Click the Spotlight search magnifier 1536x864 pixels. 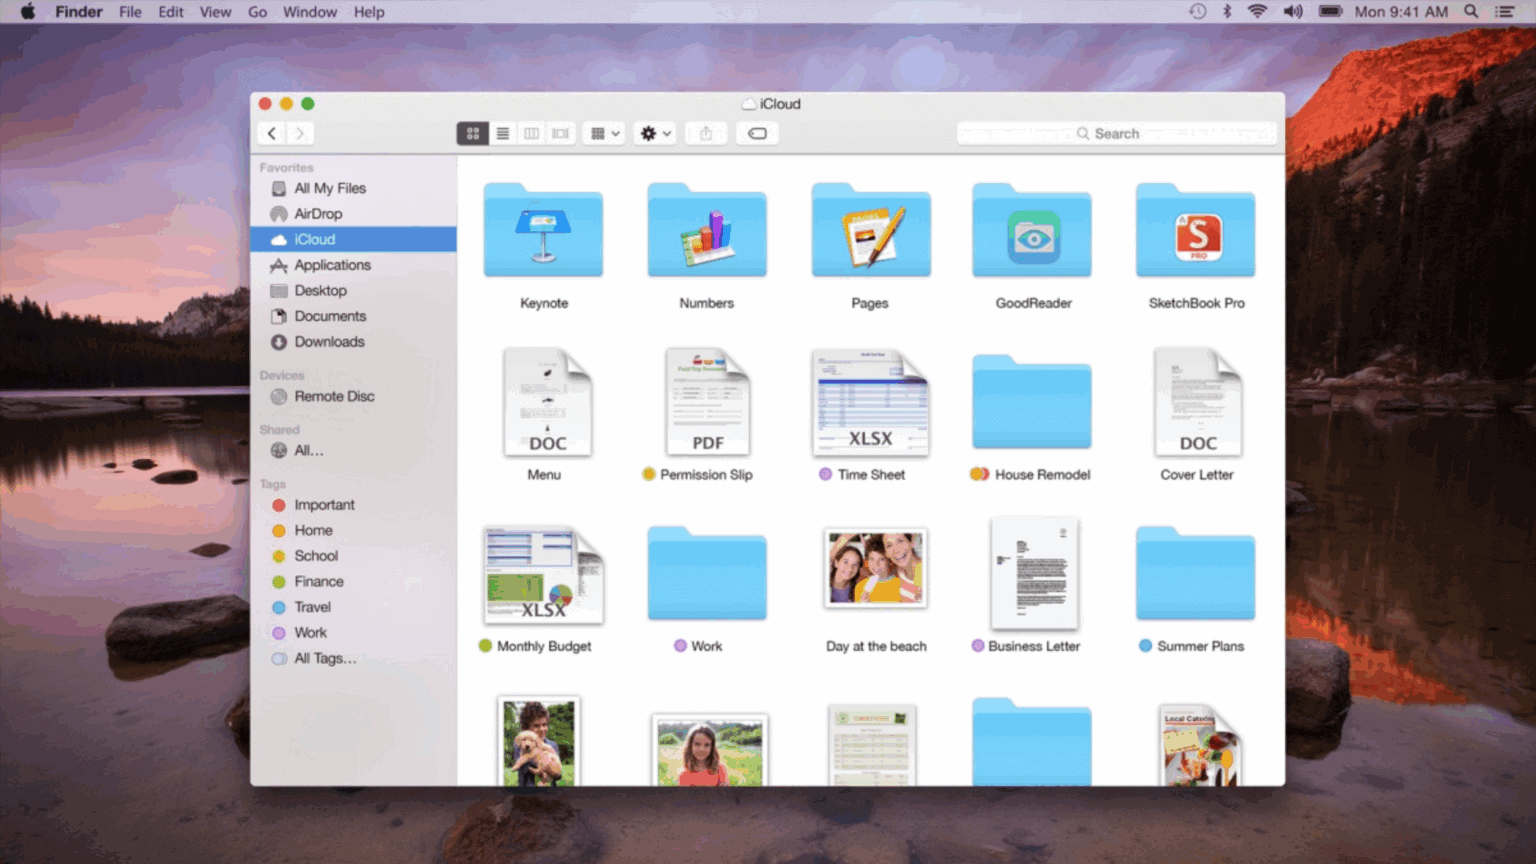pos(1472,11)
